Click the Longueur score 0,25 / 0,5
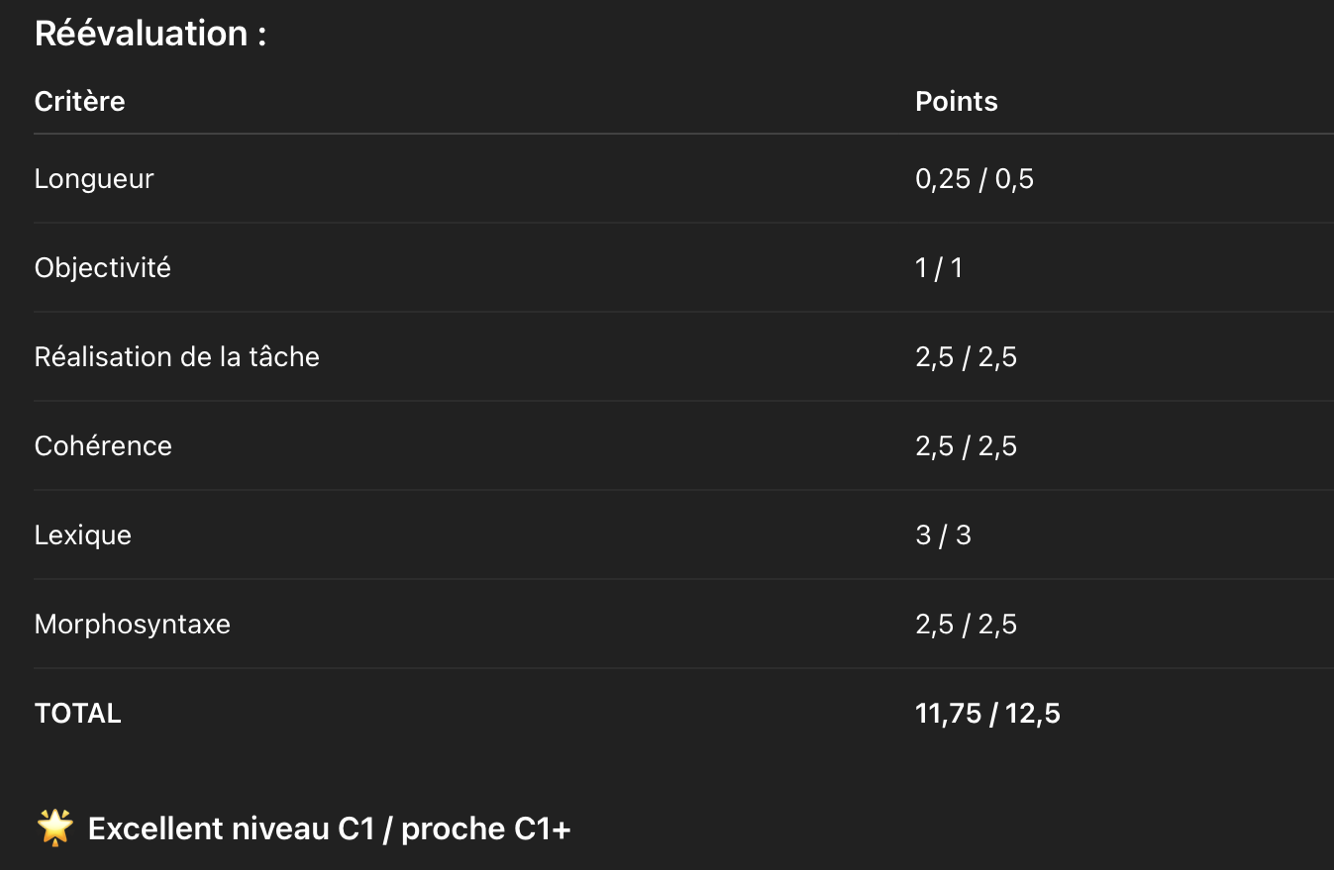Image resolution: width=1334 pixels, height=870 pixels. coord(974,179)
